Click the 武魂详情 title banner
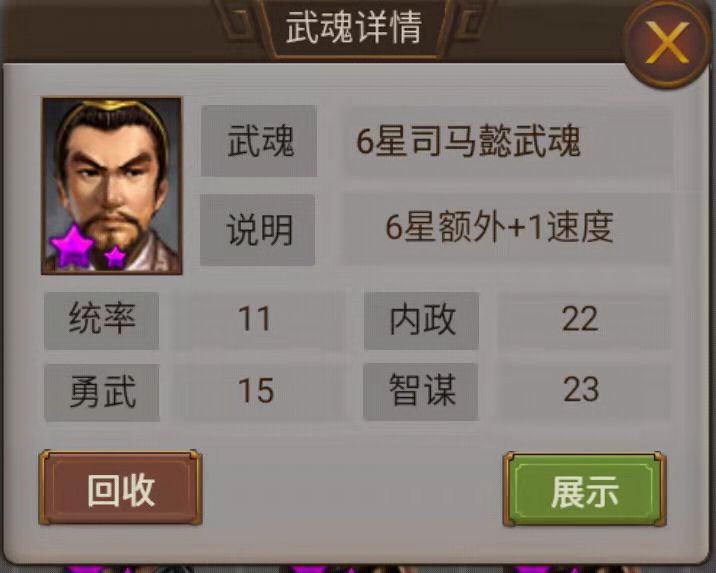The height and width of the screenshot is (573, 716). [353, 28]
